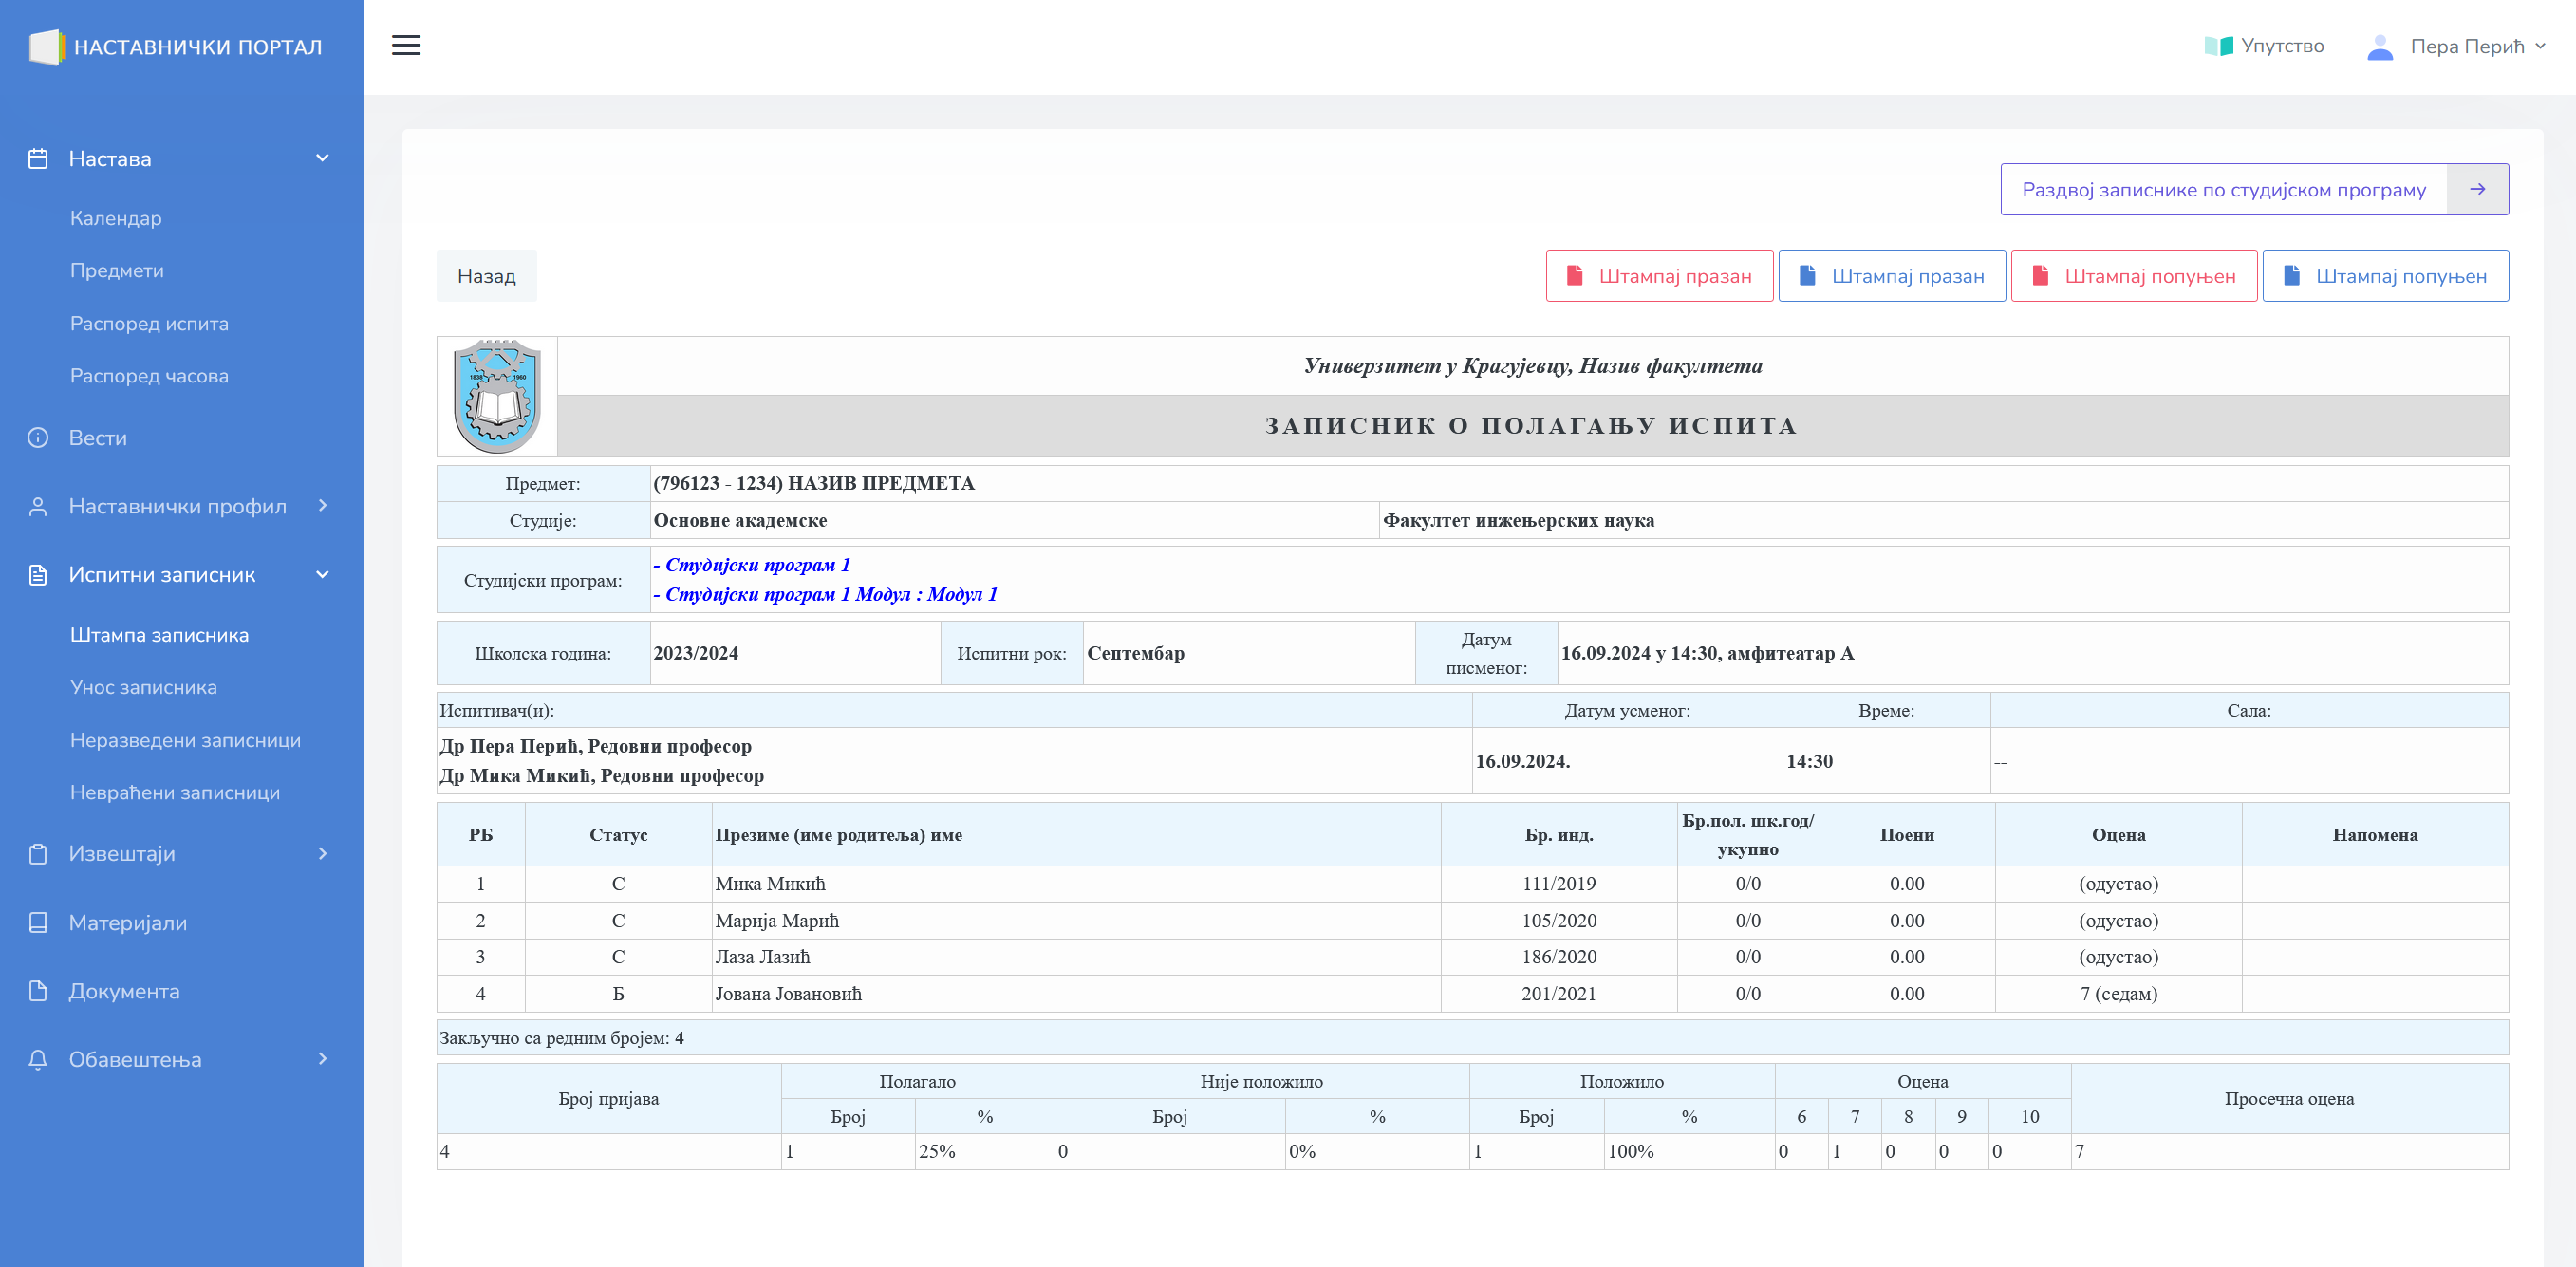Click the Обавештења bell icon
2576x1267 pixels.
(x=38, y=1059)
